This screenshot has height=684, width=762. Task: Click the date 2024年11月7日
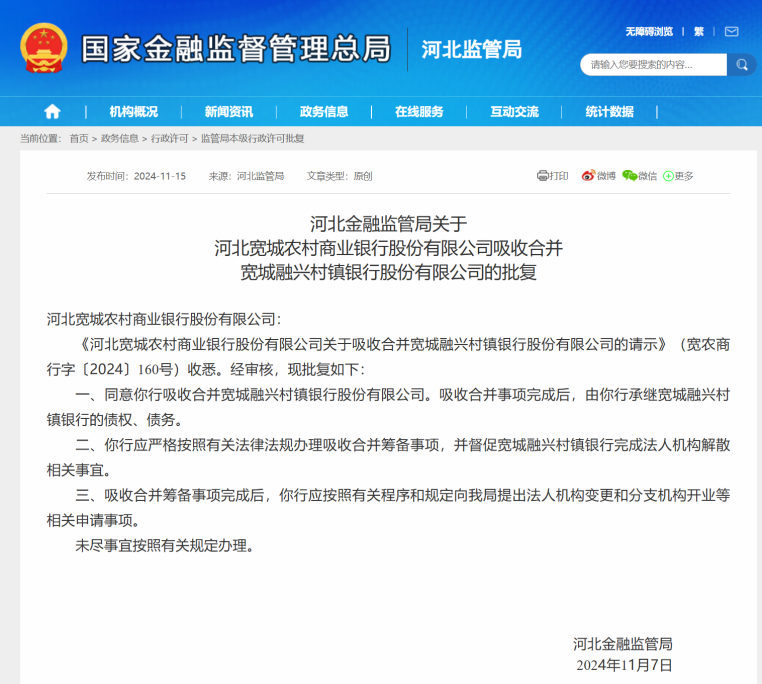tap(624, 665)
